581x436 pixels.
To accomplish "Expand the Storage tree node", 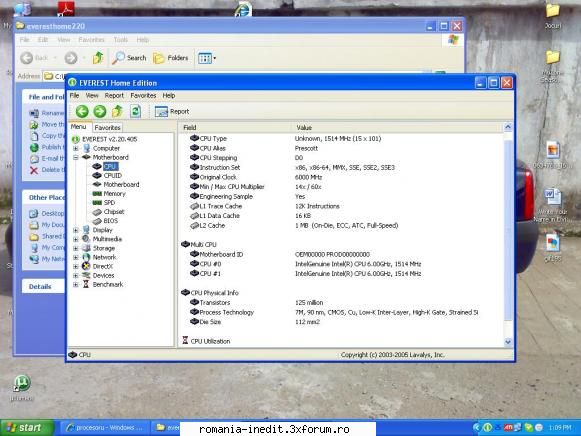I will click(76, 248).
